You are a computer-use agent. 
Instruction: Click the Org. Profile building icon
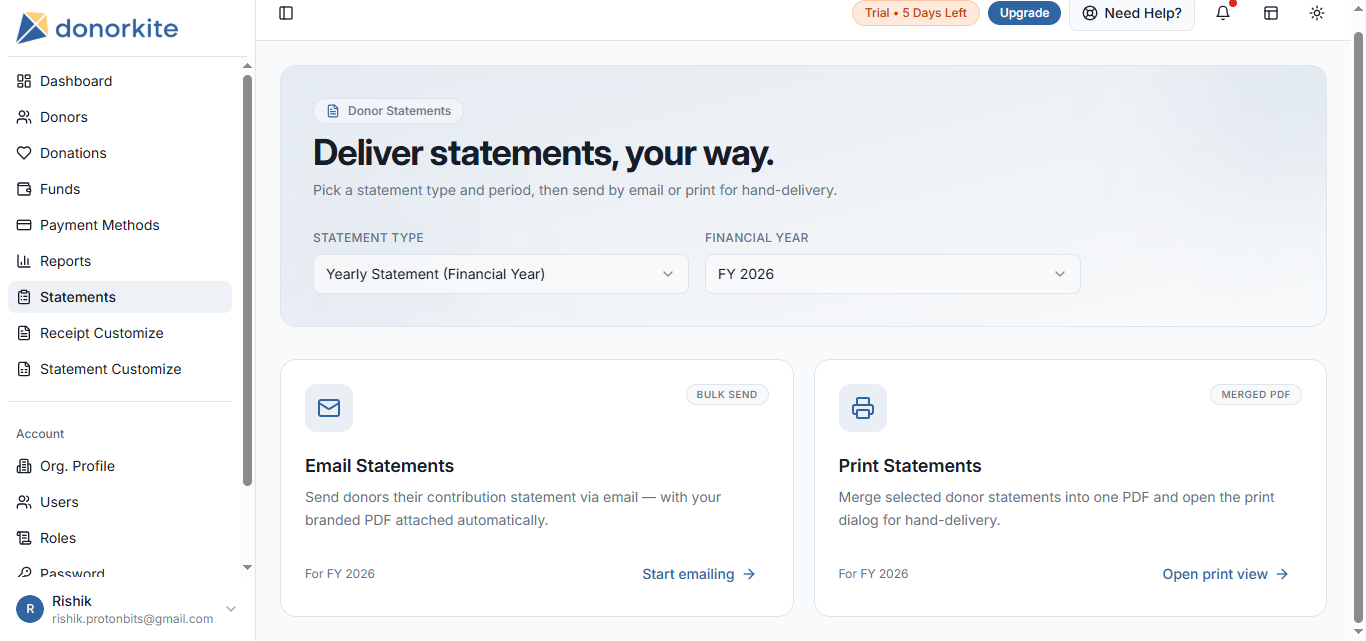[24, 466]
